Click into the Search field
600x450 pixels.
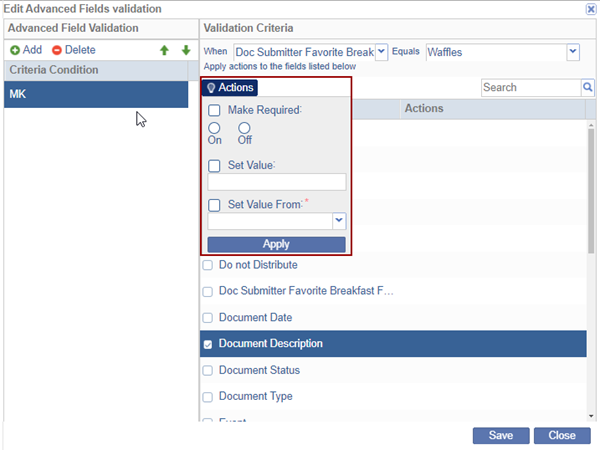530,88
